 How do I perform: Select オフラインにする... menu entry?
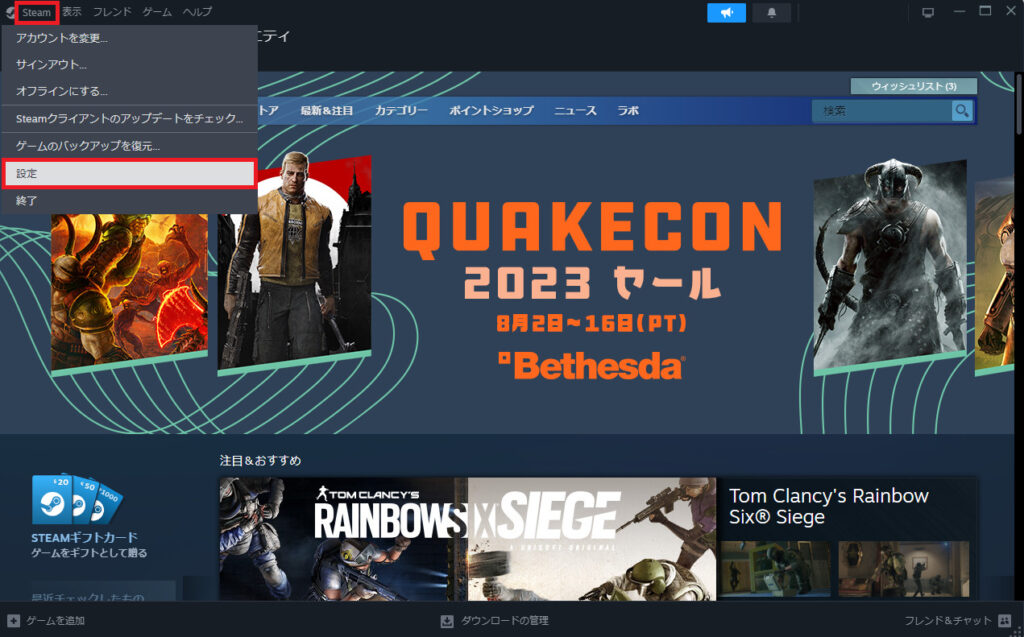tap(129, 91)
